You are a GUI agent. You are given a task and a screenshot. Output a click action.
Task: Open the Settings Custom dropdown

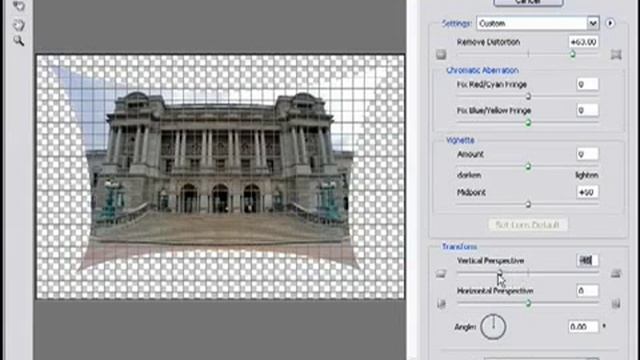538,23
